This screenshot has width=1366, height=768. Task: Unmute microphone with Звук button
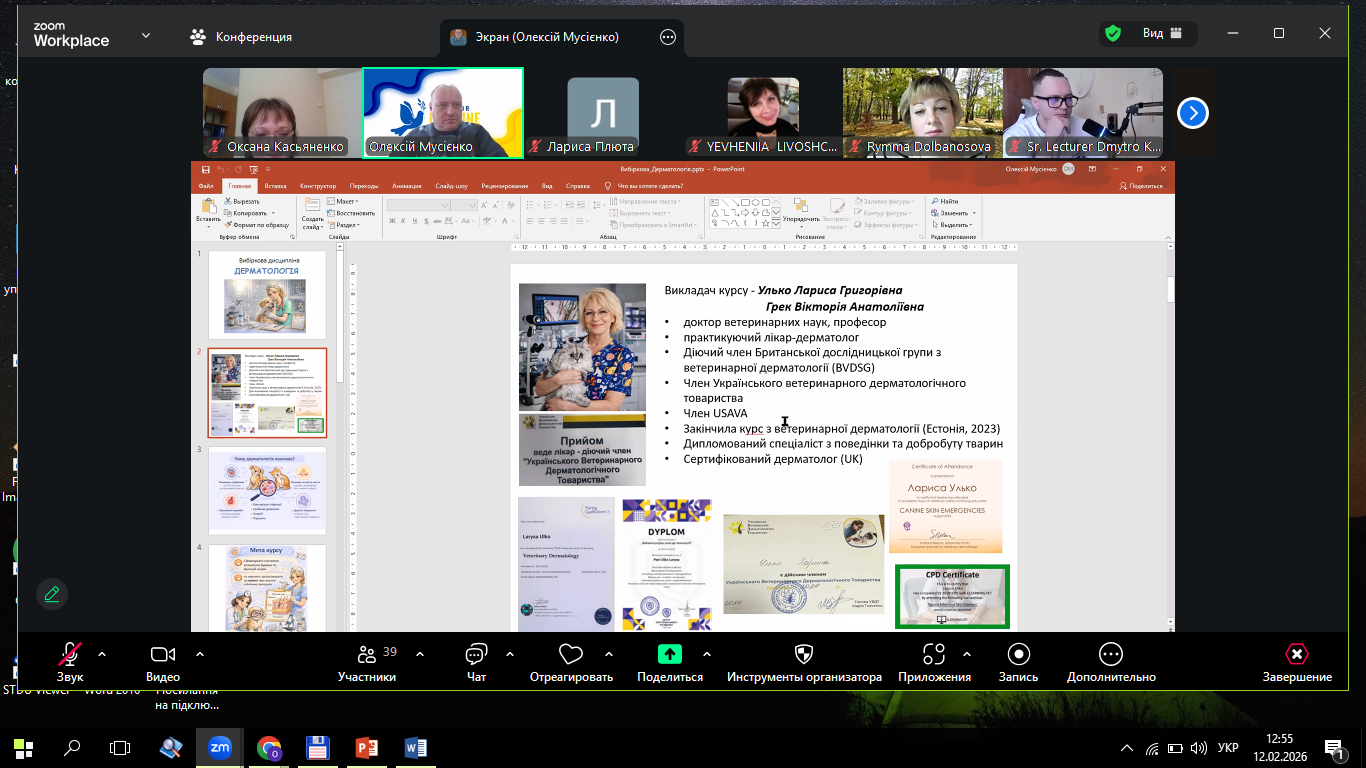pos(70,655)
